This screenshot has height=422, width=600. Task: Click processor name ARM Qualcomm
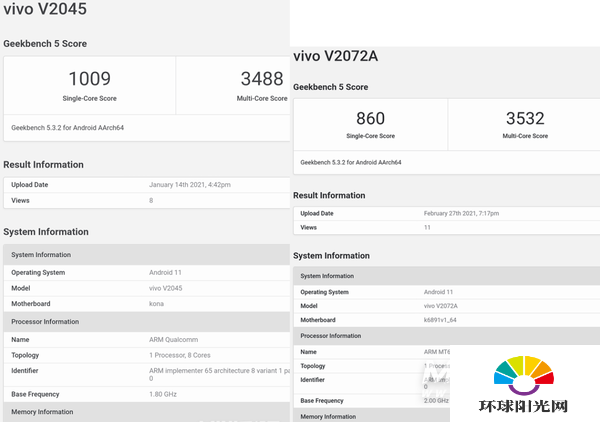pos(173,340)
